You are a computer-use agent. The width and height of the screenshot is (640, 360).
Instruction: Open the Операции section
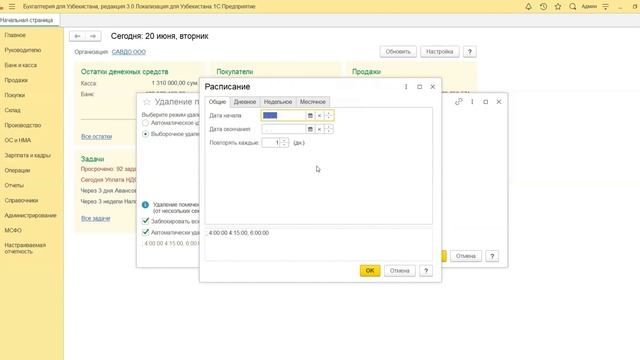pyautogui.click(x=17, y=171)
